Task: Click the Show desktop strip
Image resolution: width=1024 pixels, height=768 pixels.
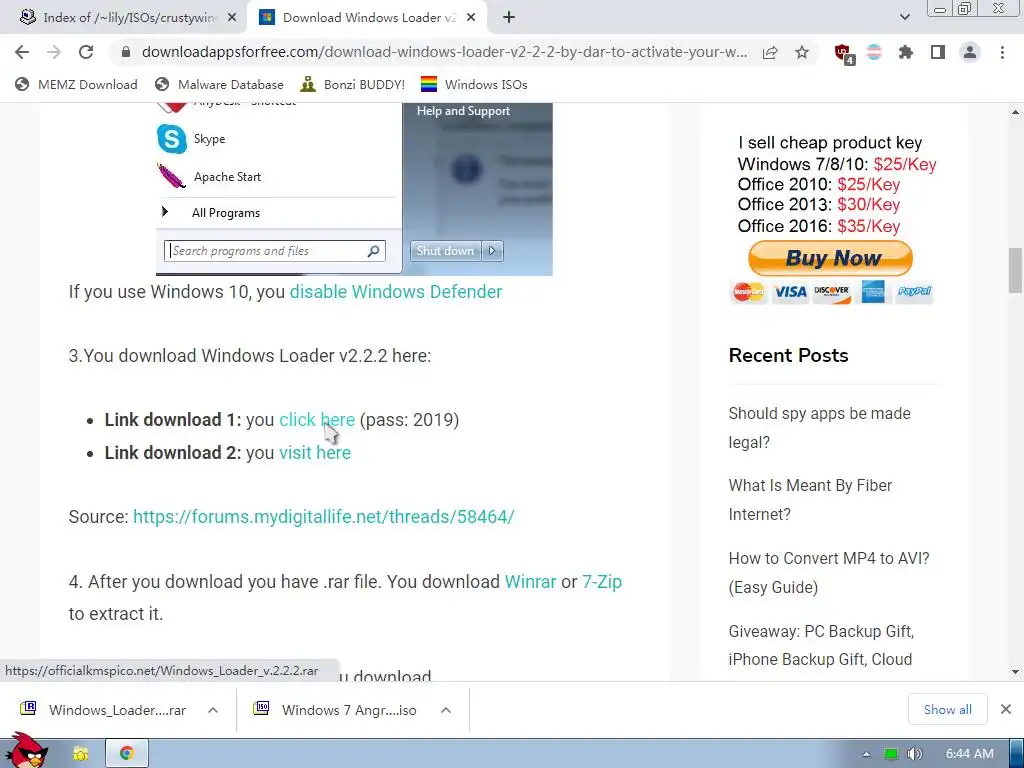Action: pyautogui.click(x=1017, y=754)
